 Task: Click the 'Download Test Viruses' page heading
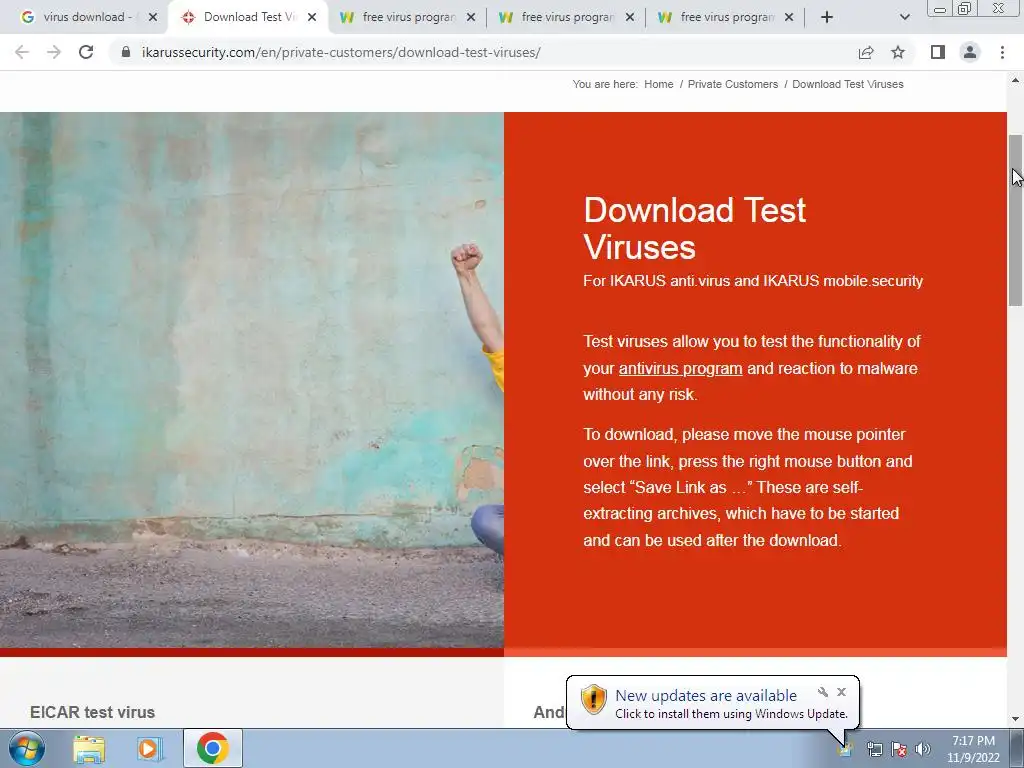coord(695,229)
